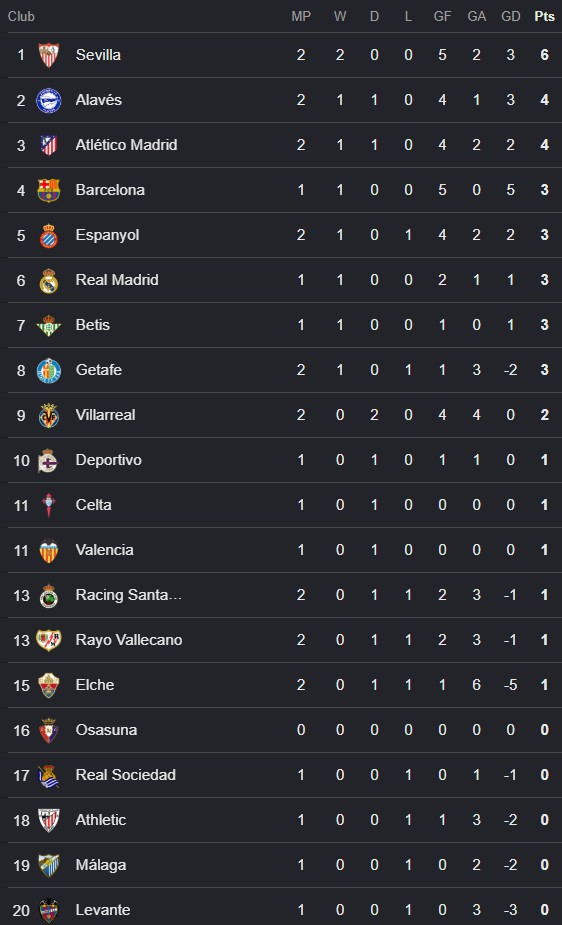Open the Atlético Madrid team link
Screen dimensions: 562x925
pyautogui.click(x=126, y=145)
